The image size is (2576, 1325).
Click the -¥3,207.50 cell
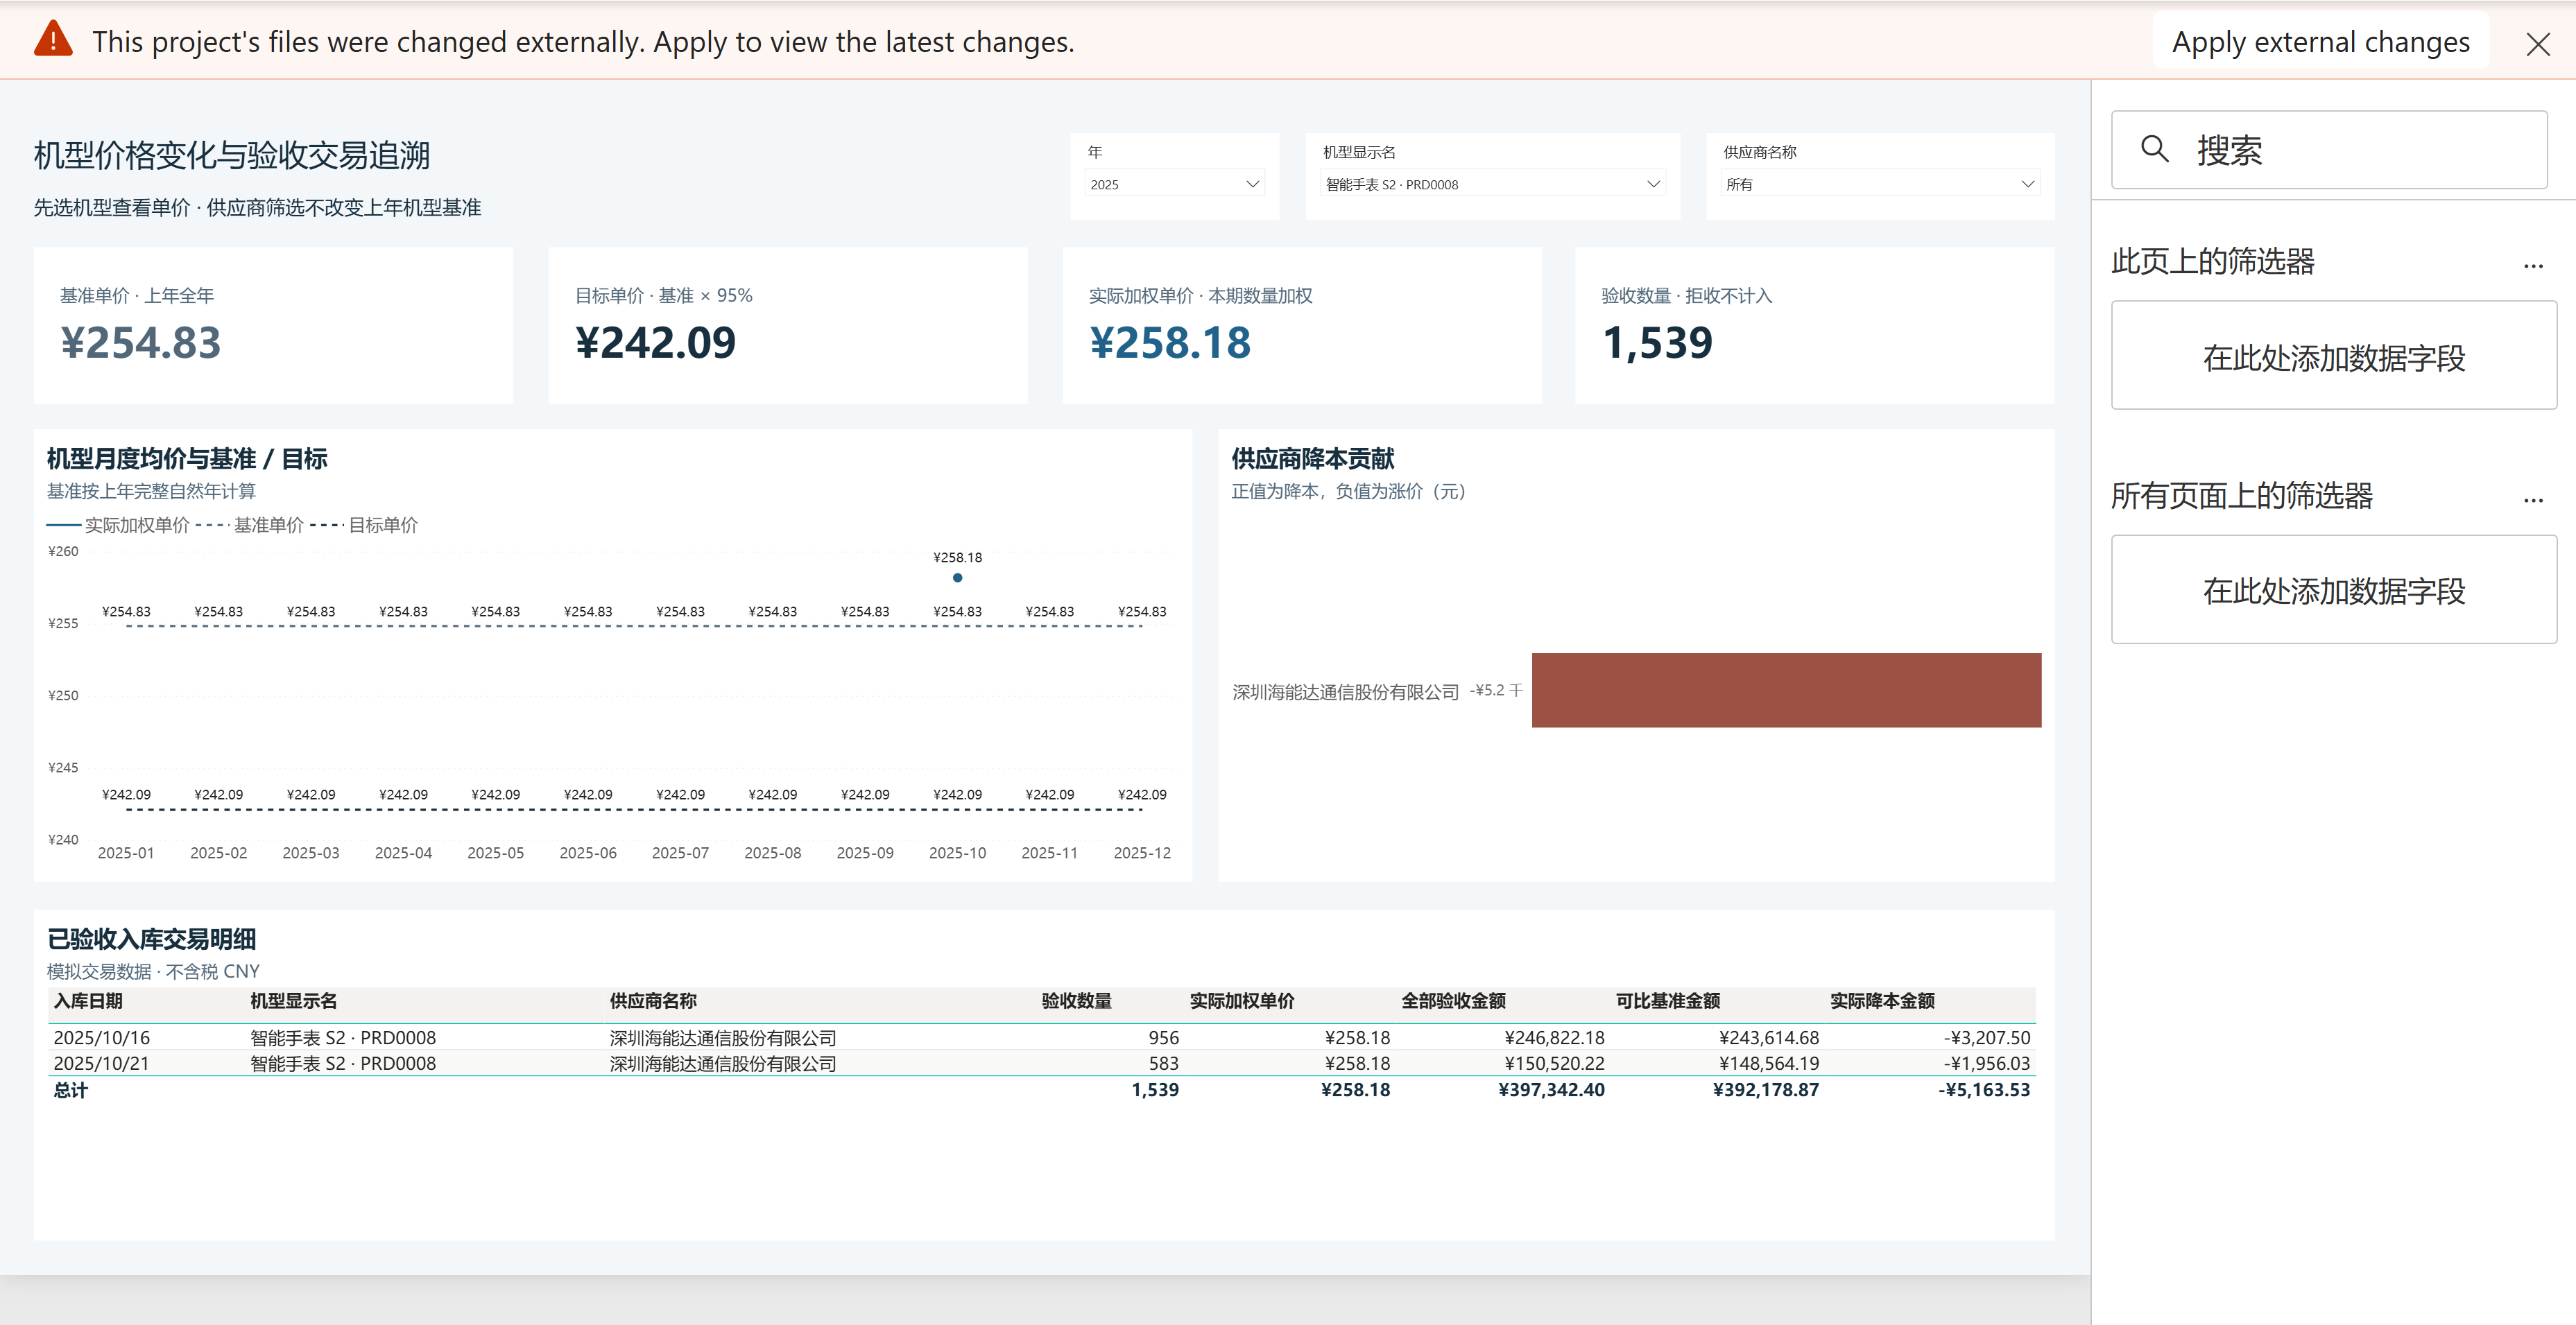coord(1986,1038)
